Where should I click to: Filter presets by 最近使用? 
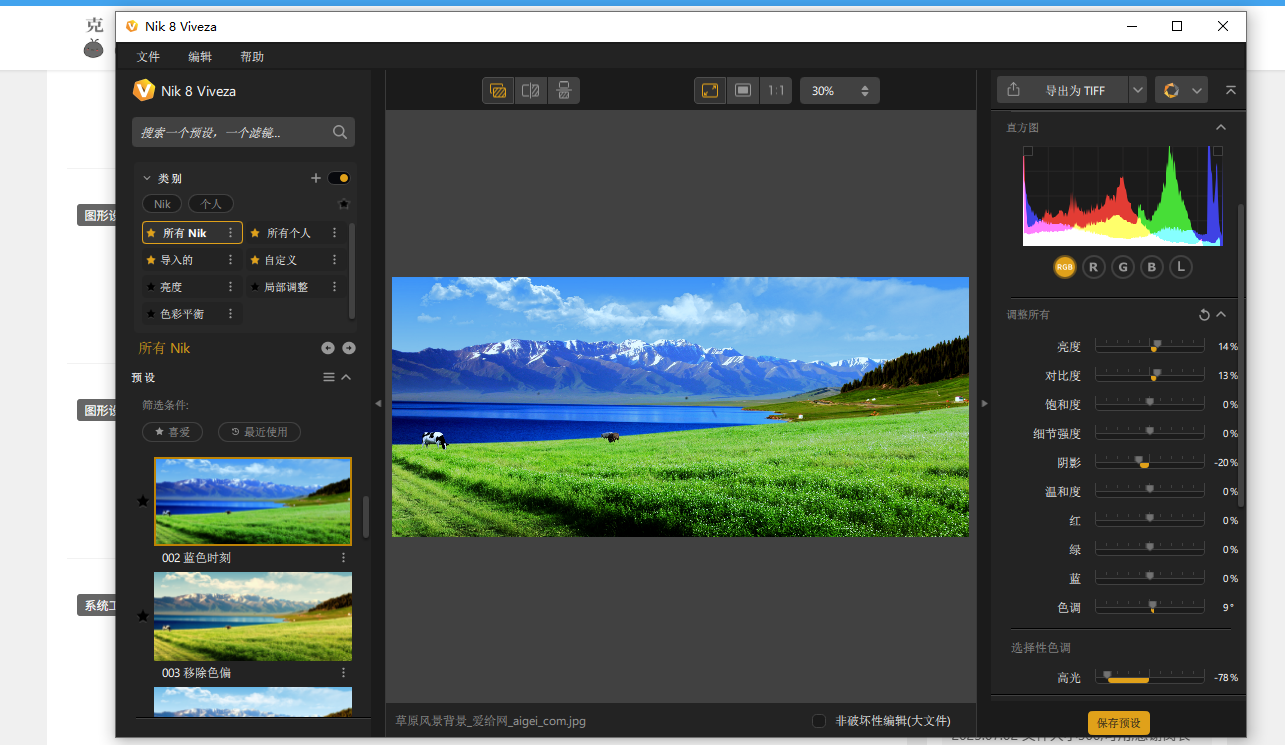[259, 432]
